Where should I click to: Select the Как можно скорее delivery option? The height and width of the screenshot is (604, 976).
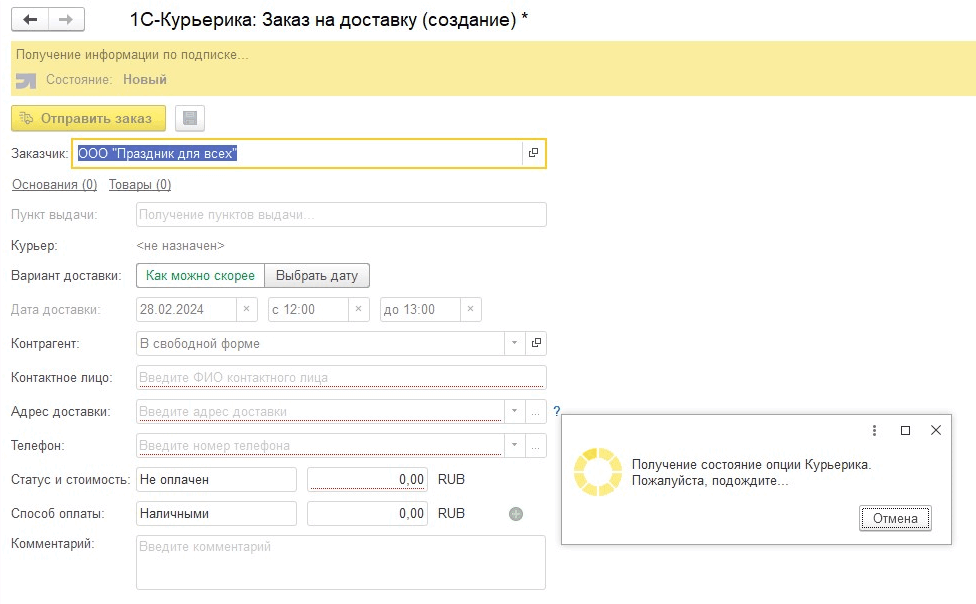[x=200, y=276]
